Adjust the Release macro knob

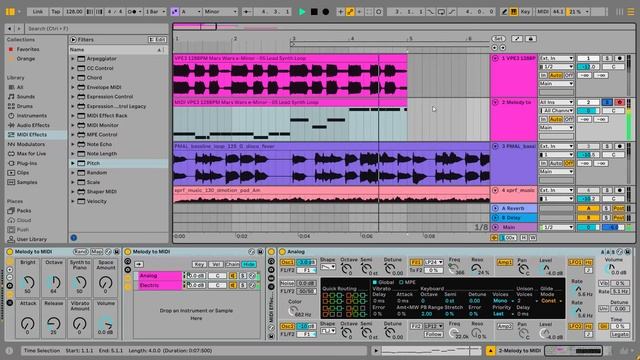coord(53,324)
